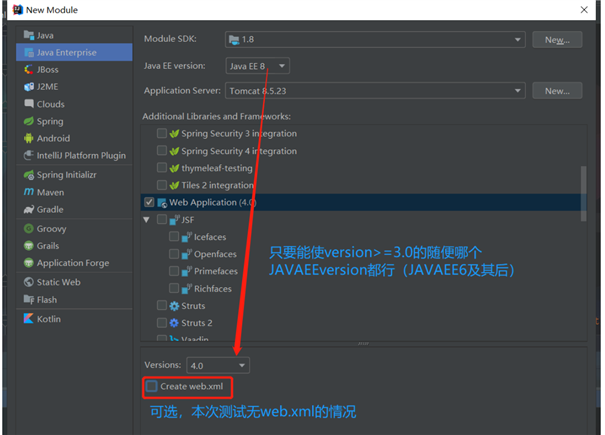This screenshot has height=435, width=605.
Task: Click the Kotlin K icon
Action: pos(29,318)
